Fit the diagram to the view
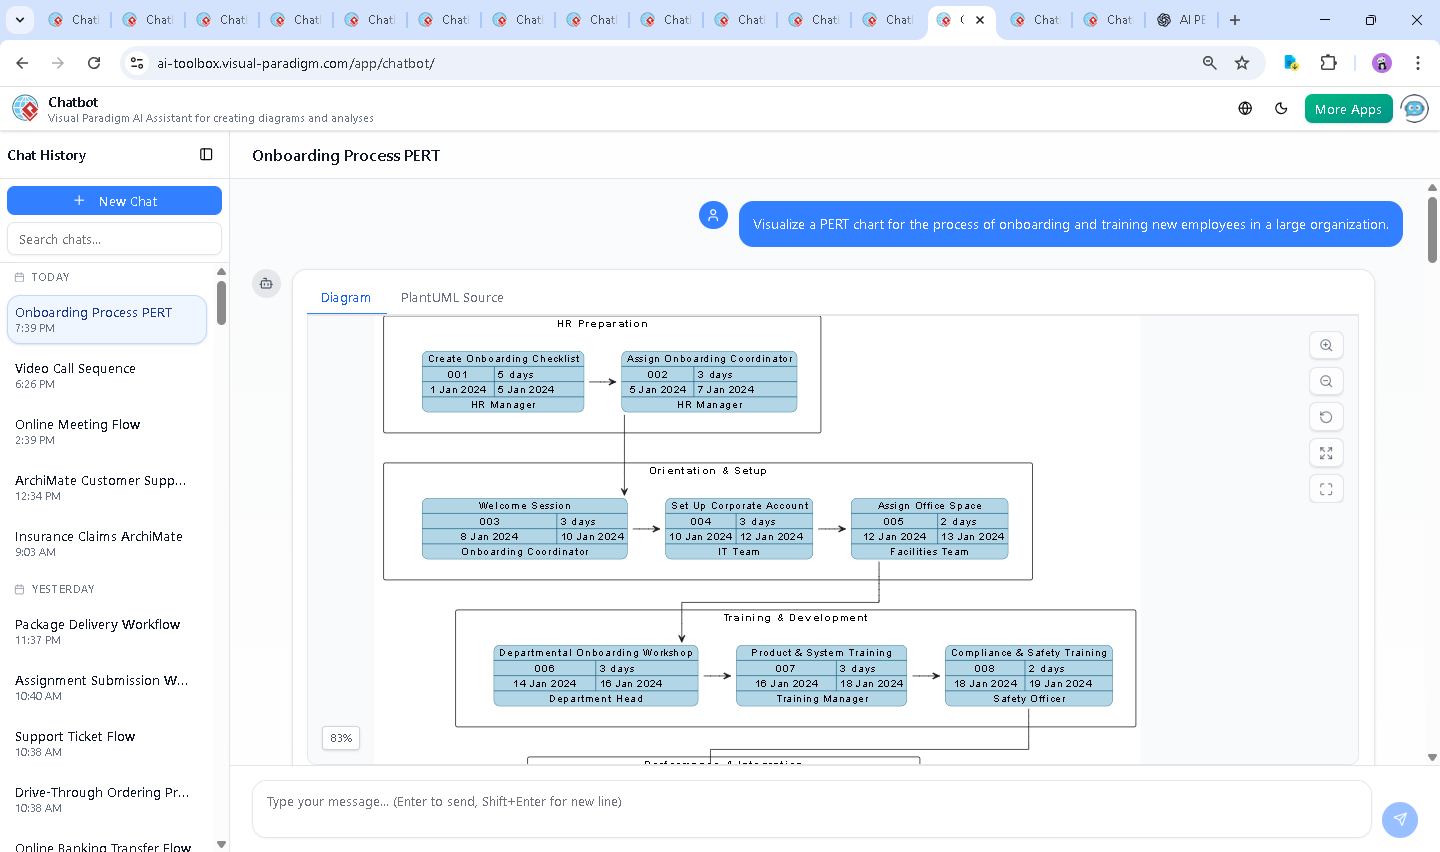Image resolution: width=1440 pixels, height=852 pixels. pos(1326,489)
